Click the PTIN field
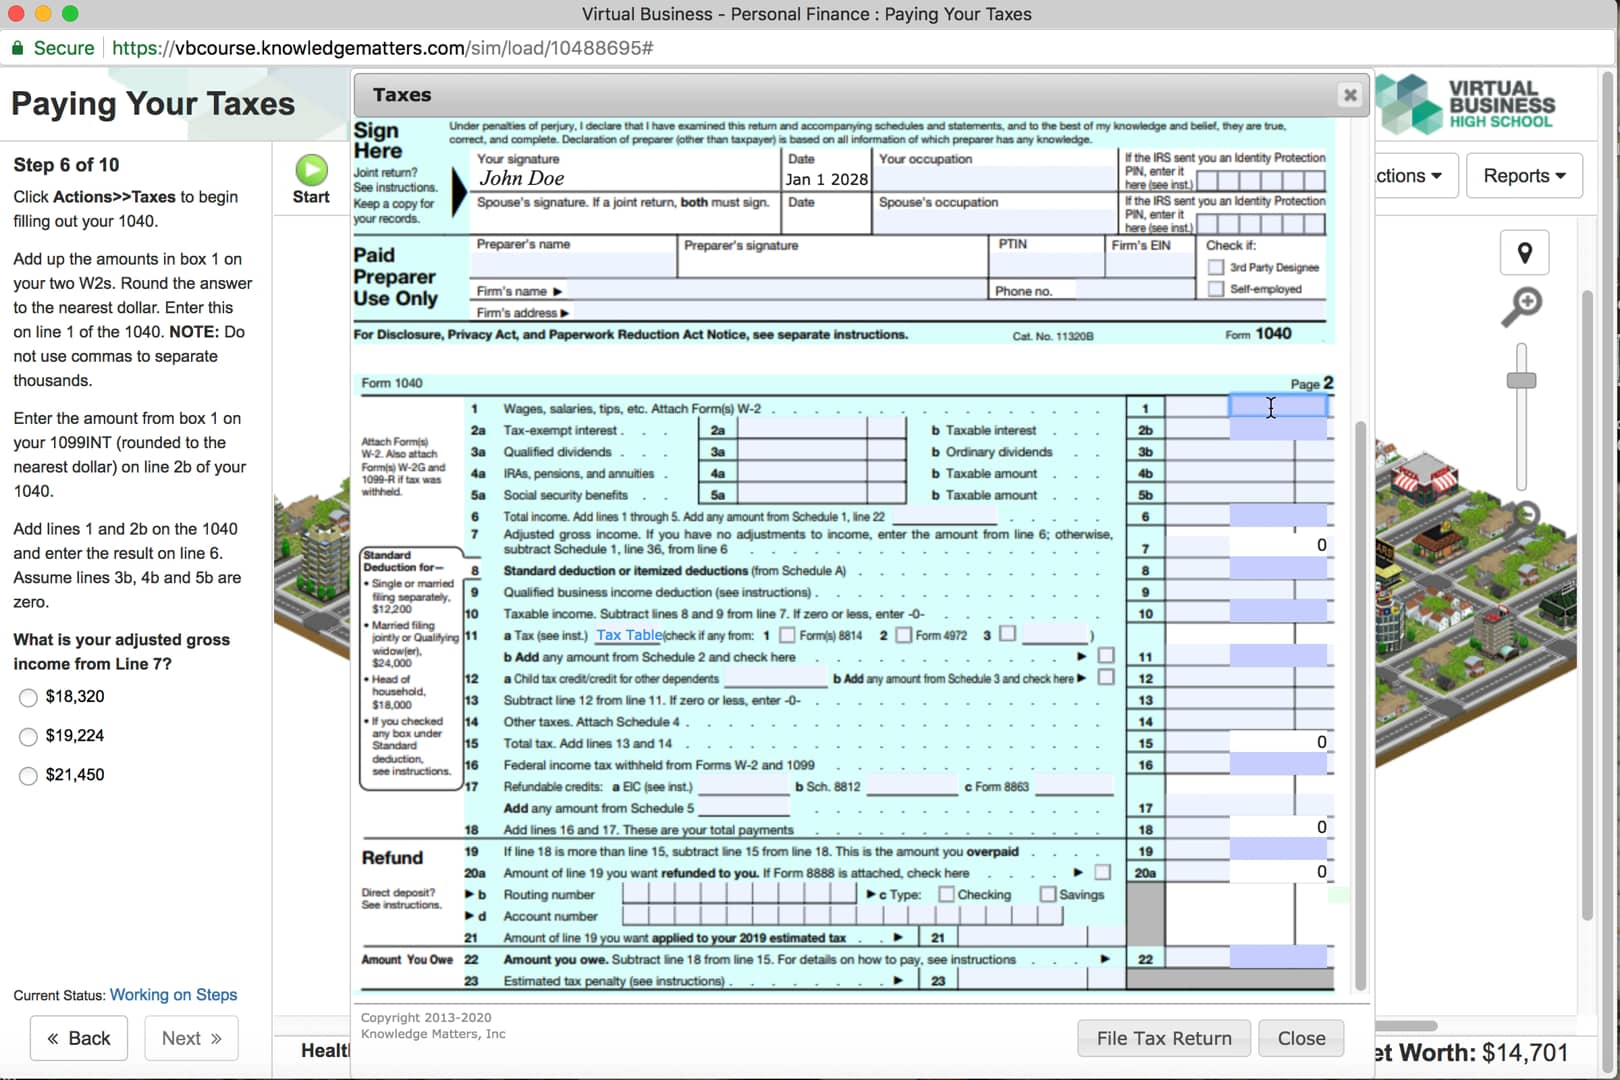1620x1080 pixels. pos(1046,264)
